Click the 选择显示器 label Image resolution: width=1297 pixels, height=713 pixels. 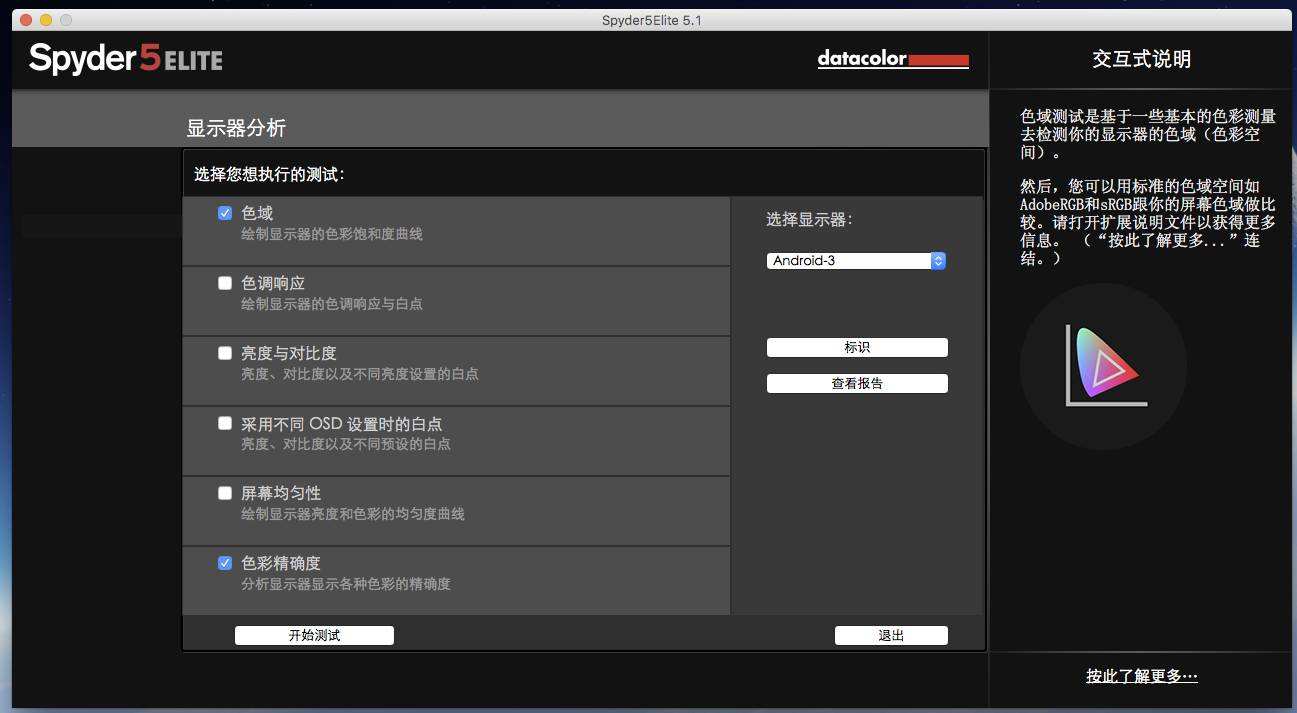coord(810,220)
